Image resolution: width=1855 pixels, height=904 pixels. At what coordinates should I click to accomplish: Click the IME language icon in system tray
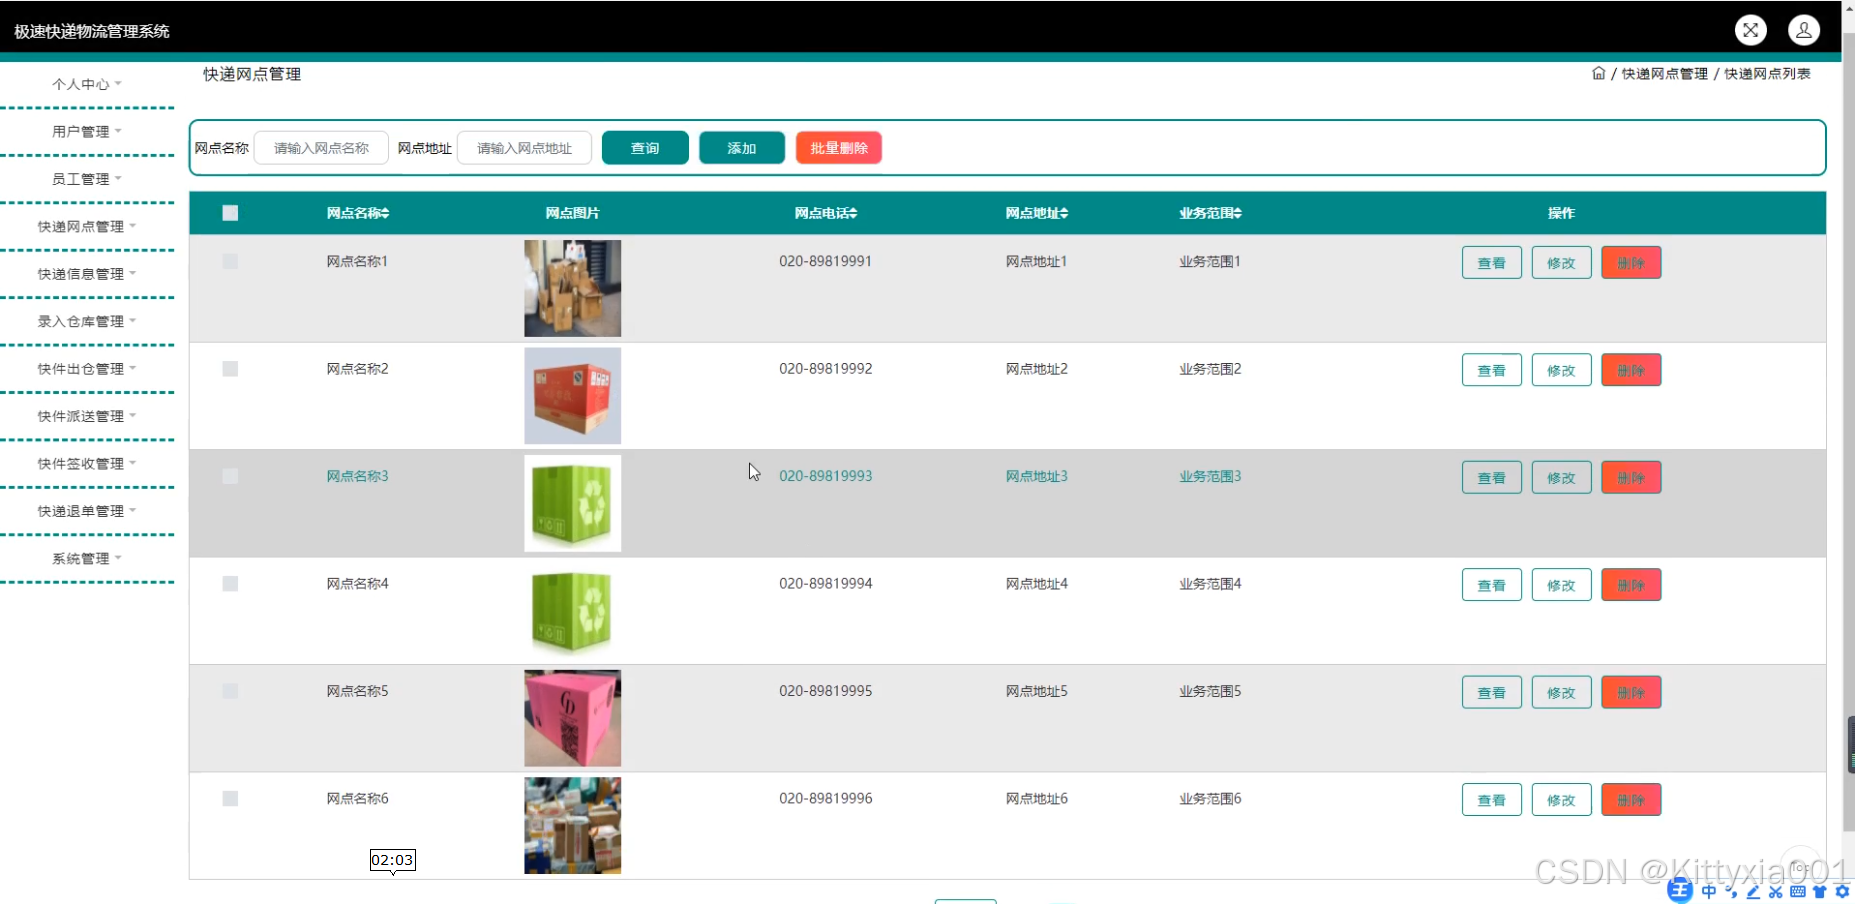click(x=1708, y=891)
